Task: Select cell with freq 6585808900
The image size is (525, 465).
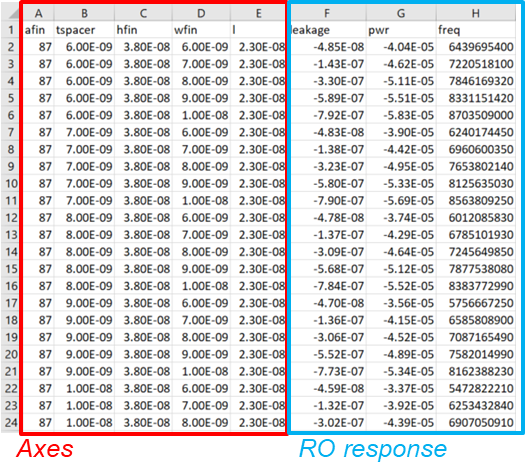Action: point(476,320)
